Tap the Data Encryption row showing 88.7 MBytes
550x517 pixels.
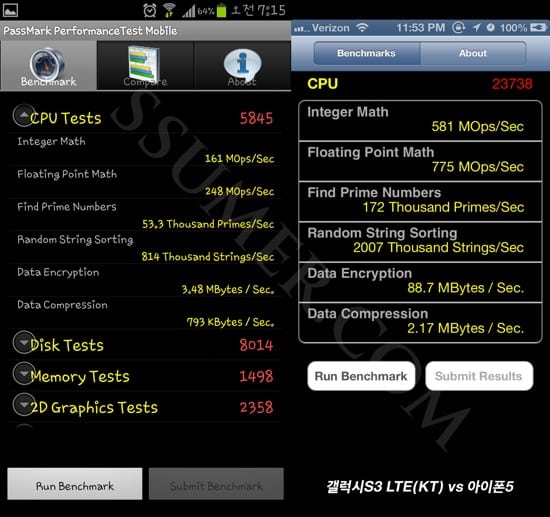click(420, 282)
